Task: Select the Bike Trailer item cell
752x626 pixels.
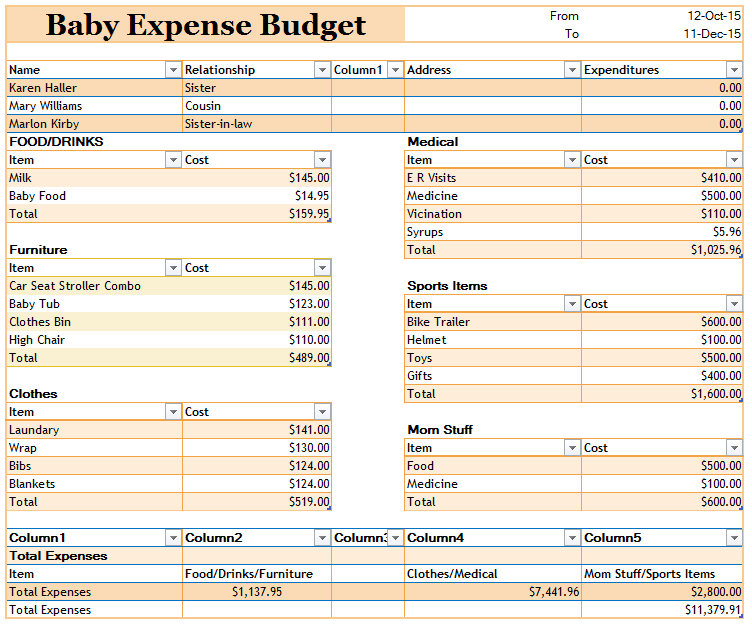Action: (493, 322)
